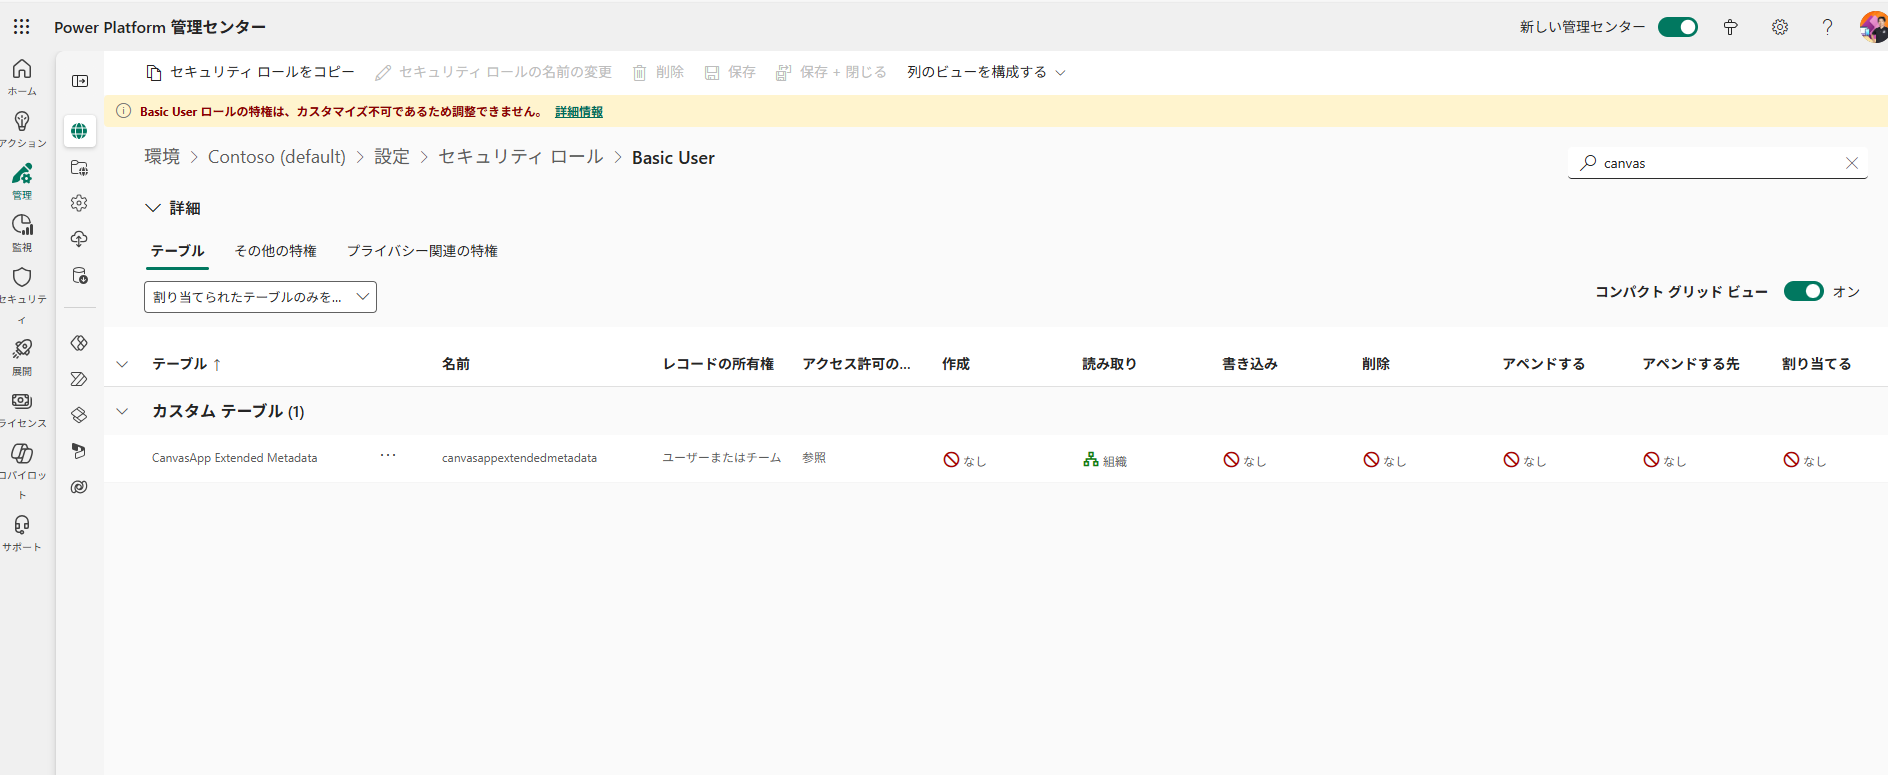
Task: Click 作成 privilege なし cell
Action: tap(964, 460)
